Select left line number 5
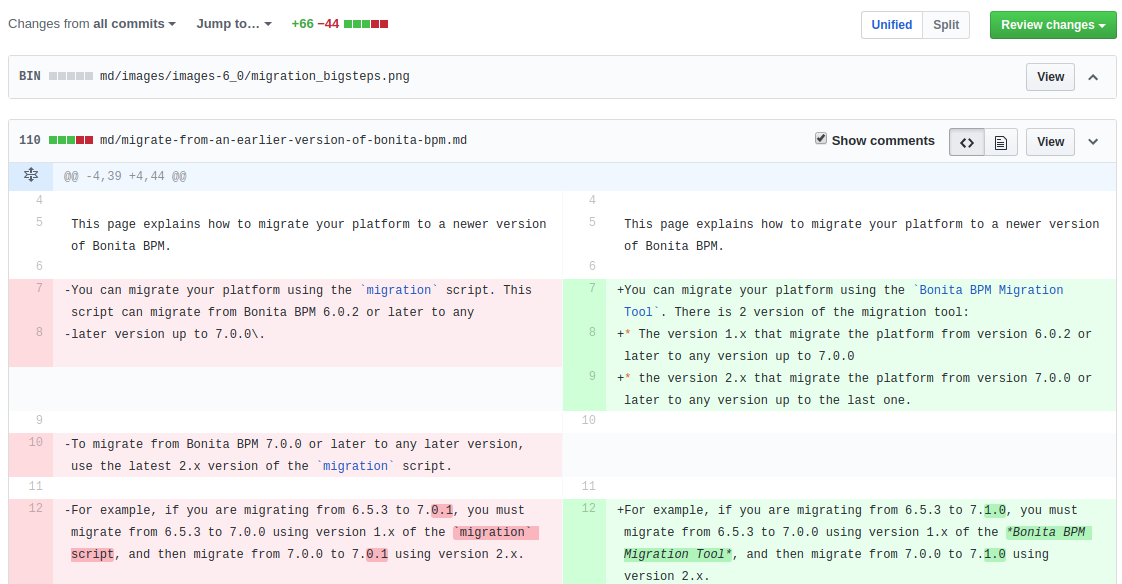1122x584 pixels. (39, 222)
